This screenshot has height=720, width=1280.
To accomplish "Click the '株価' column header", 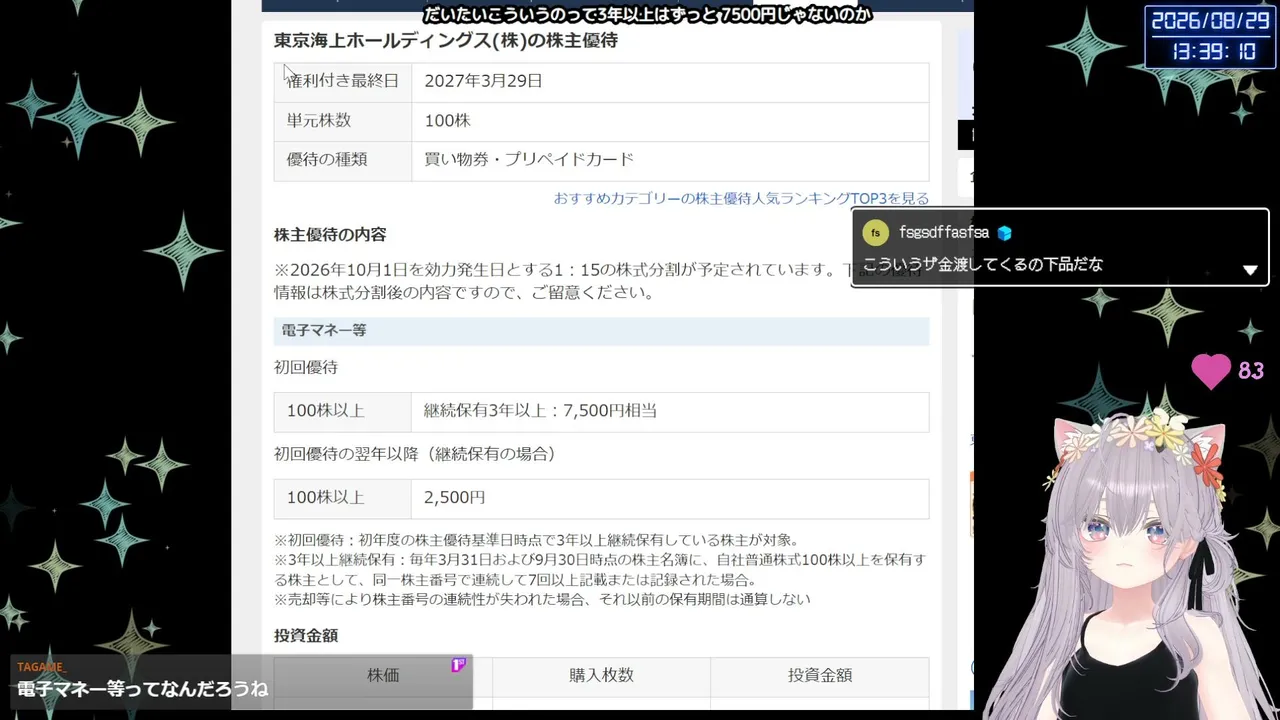I will 383,676.
